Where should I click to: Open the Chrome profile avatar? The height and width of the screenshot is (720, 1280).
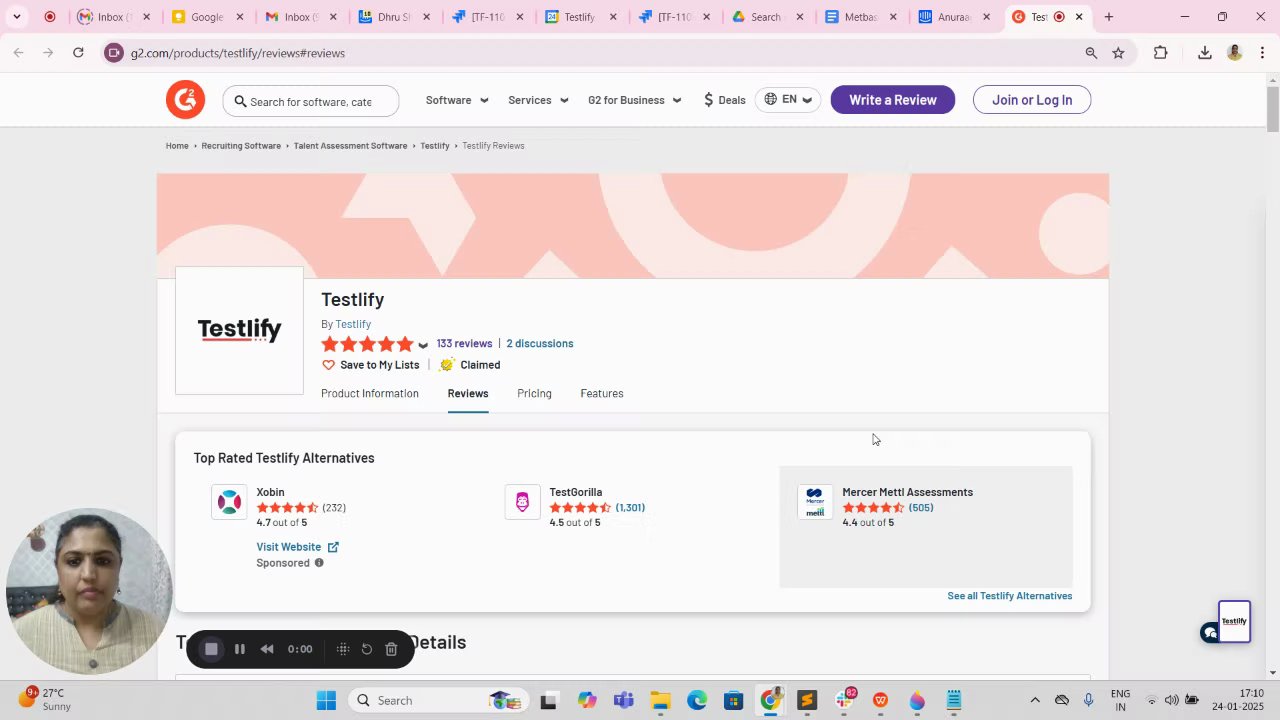click(x=1235, y=53)
